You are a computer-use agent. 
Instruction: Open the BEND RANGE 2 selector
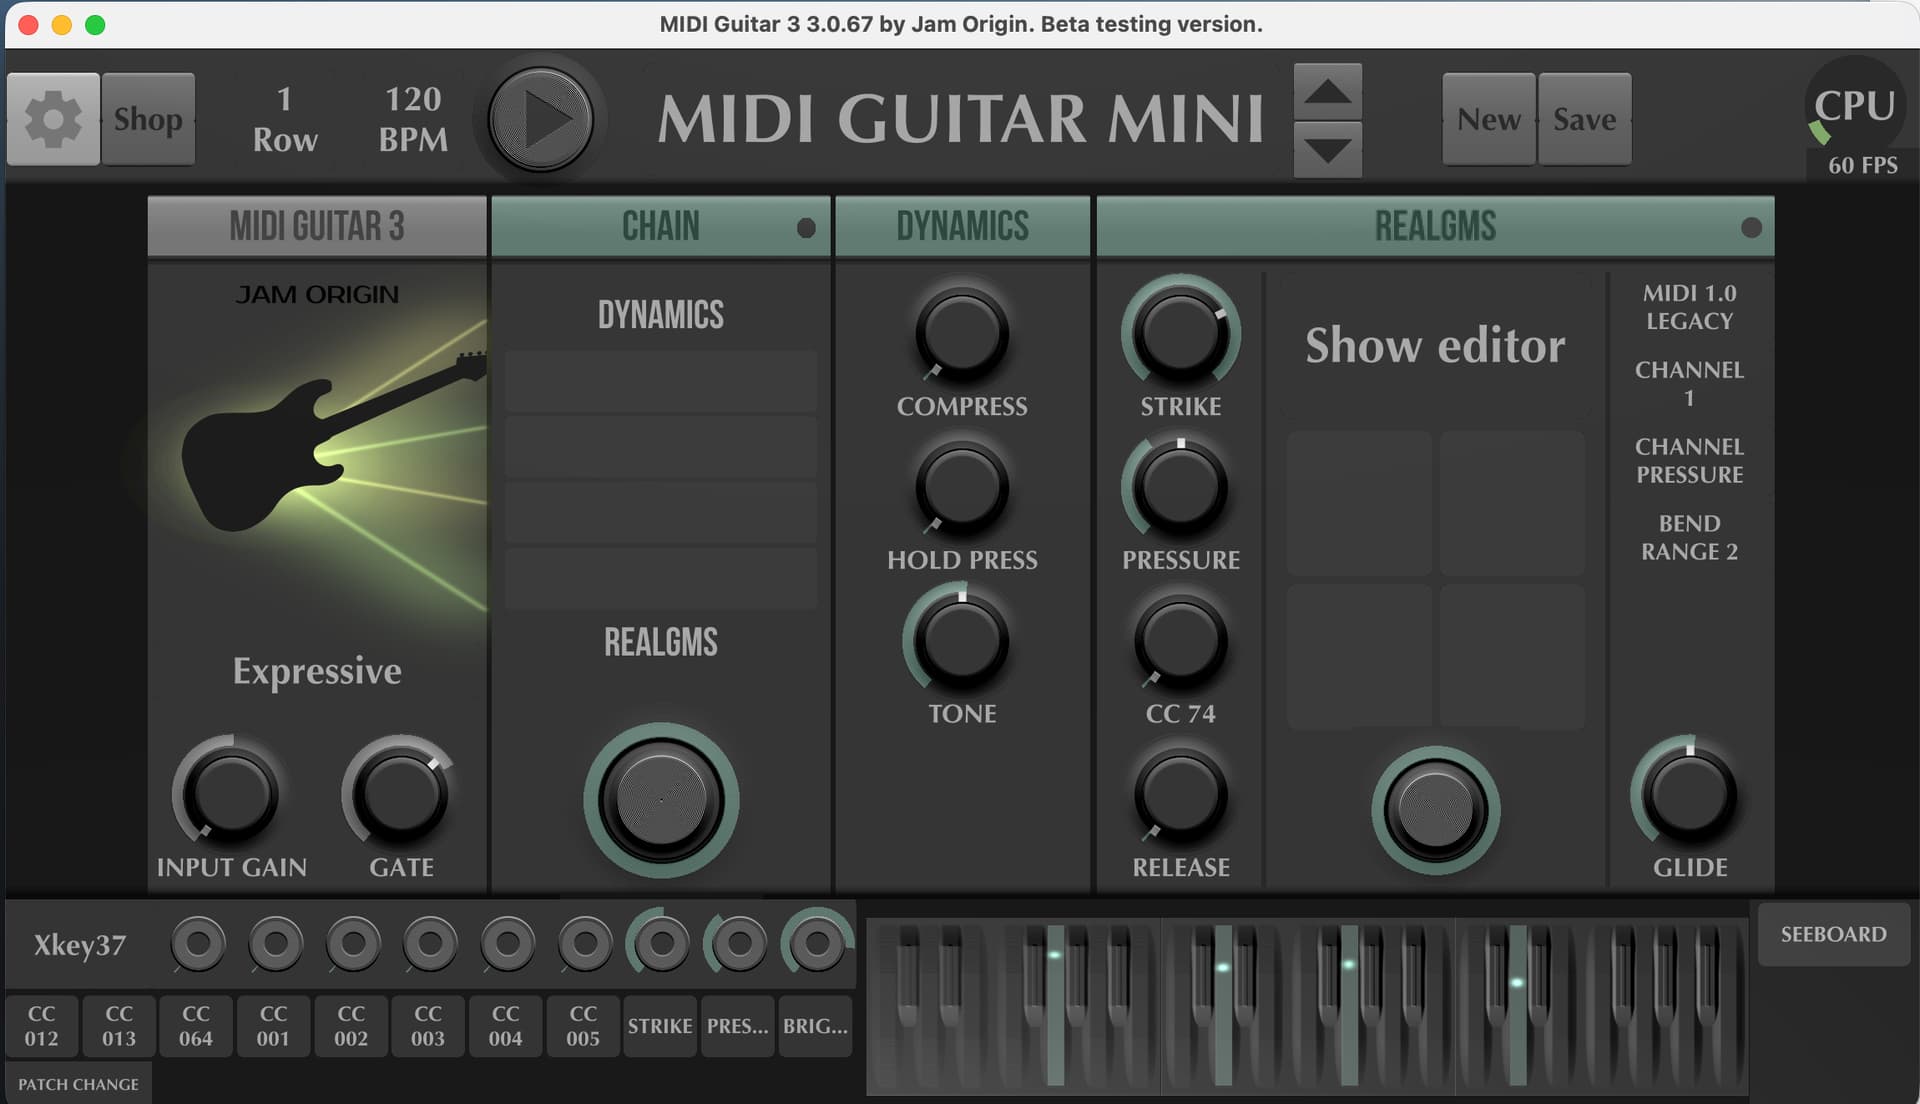1689,537
